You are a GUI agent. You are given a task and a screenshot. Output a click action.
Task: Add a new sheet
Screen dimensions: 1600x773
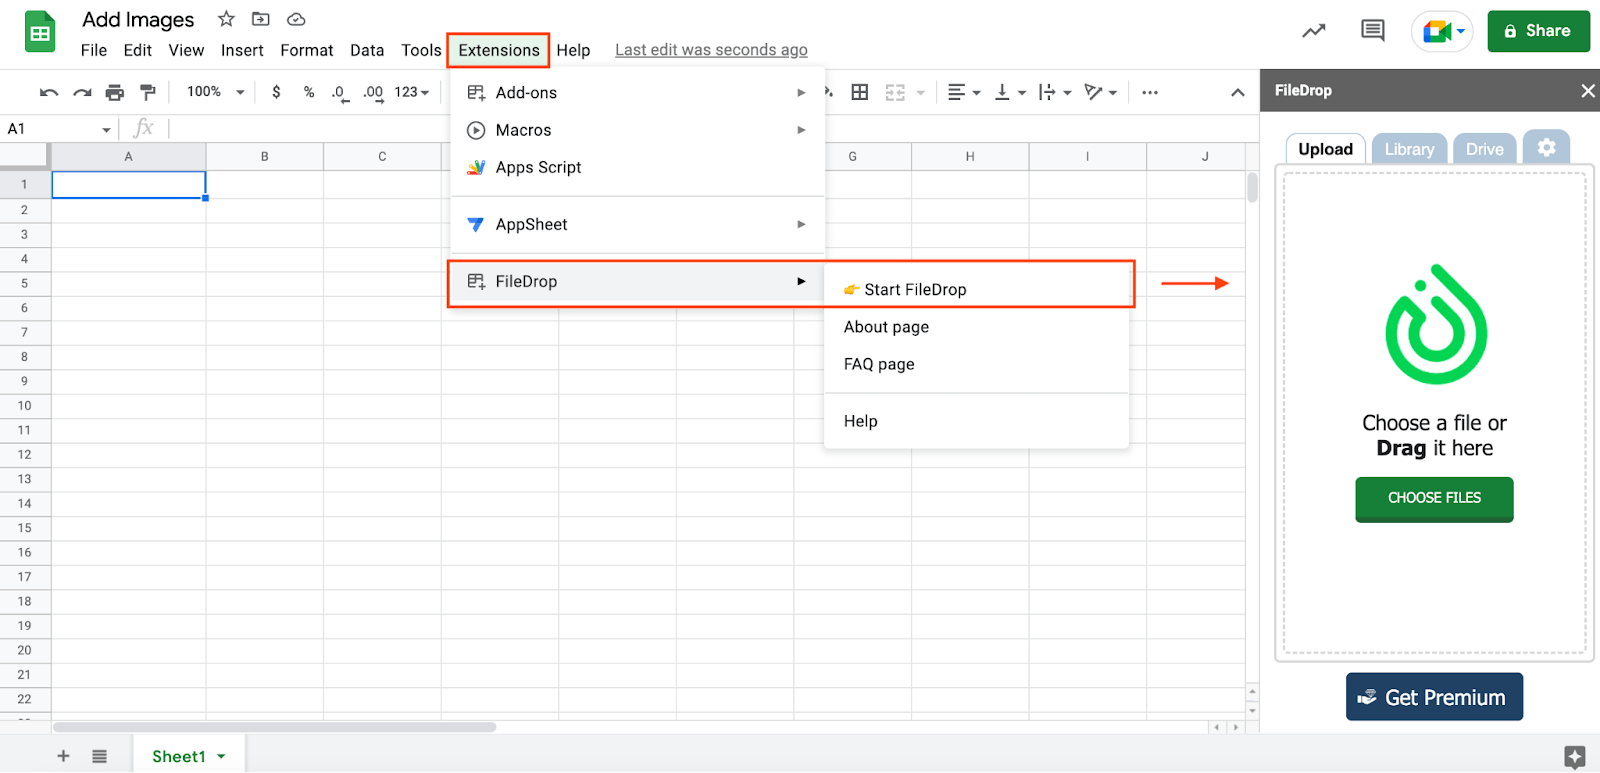(63, 756)
